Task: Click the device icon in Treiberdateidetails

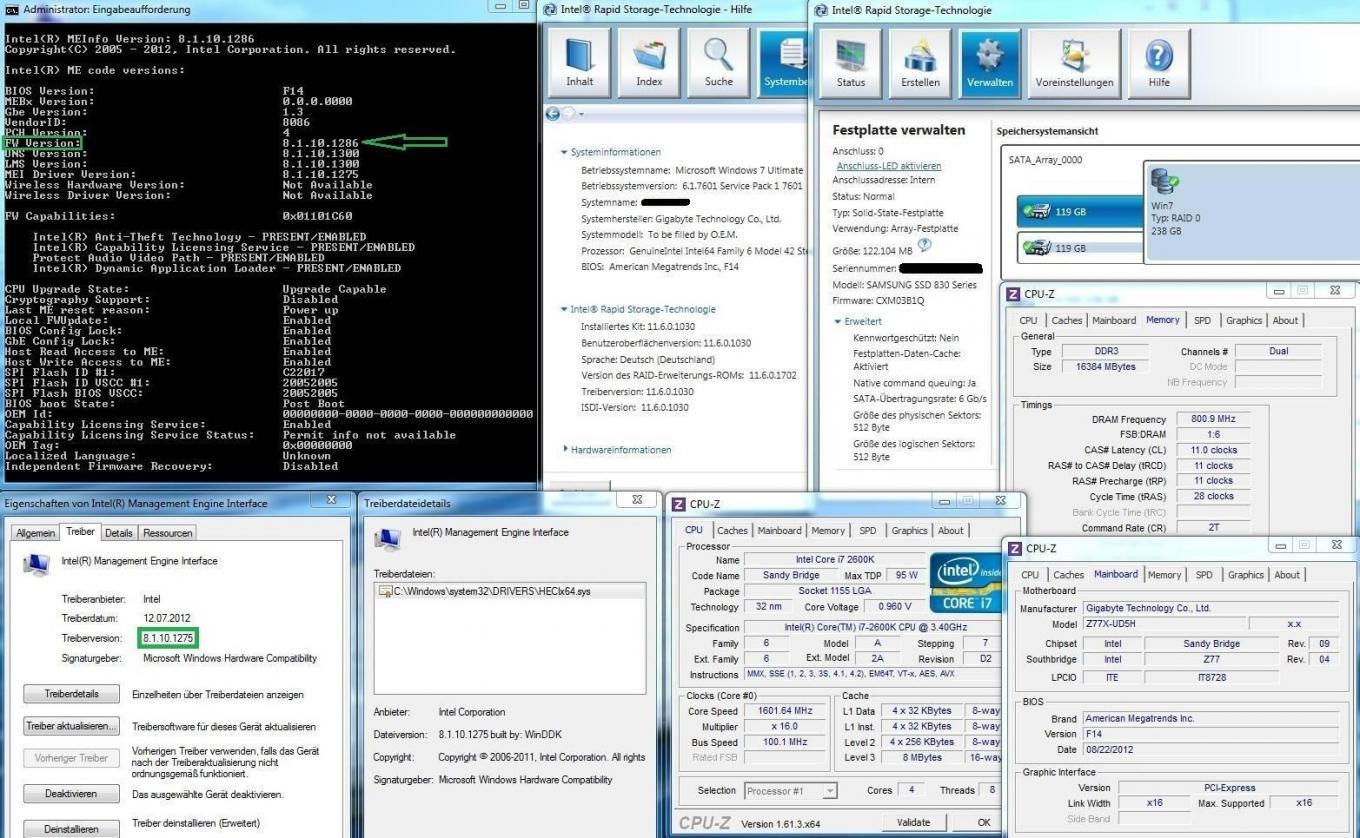Action: pos(387,539)
